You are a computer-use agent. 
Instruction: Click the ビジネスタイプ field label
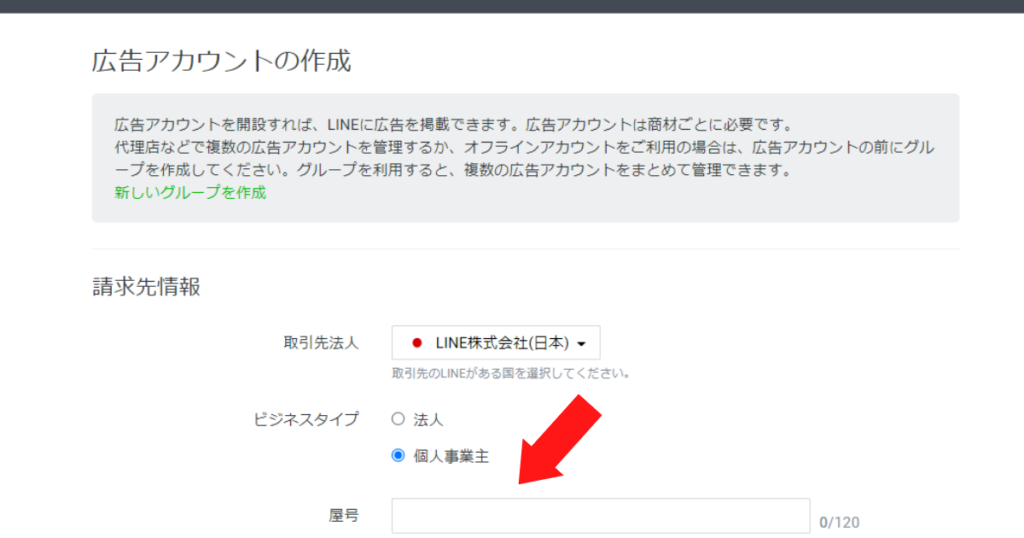coord(306,419)
